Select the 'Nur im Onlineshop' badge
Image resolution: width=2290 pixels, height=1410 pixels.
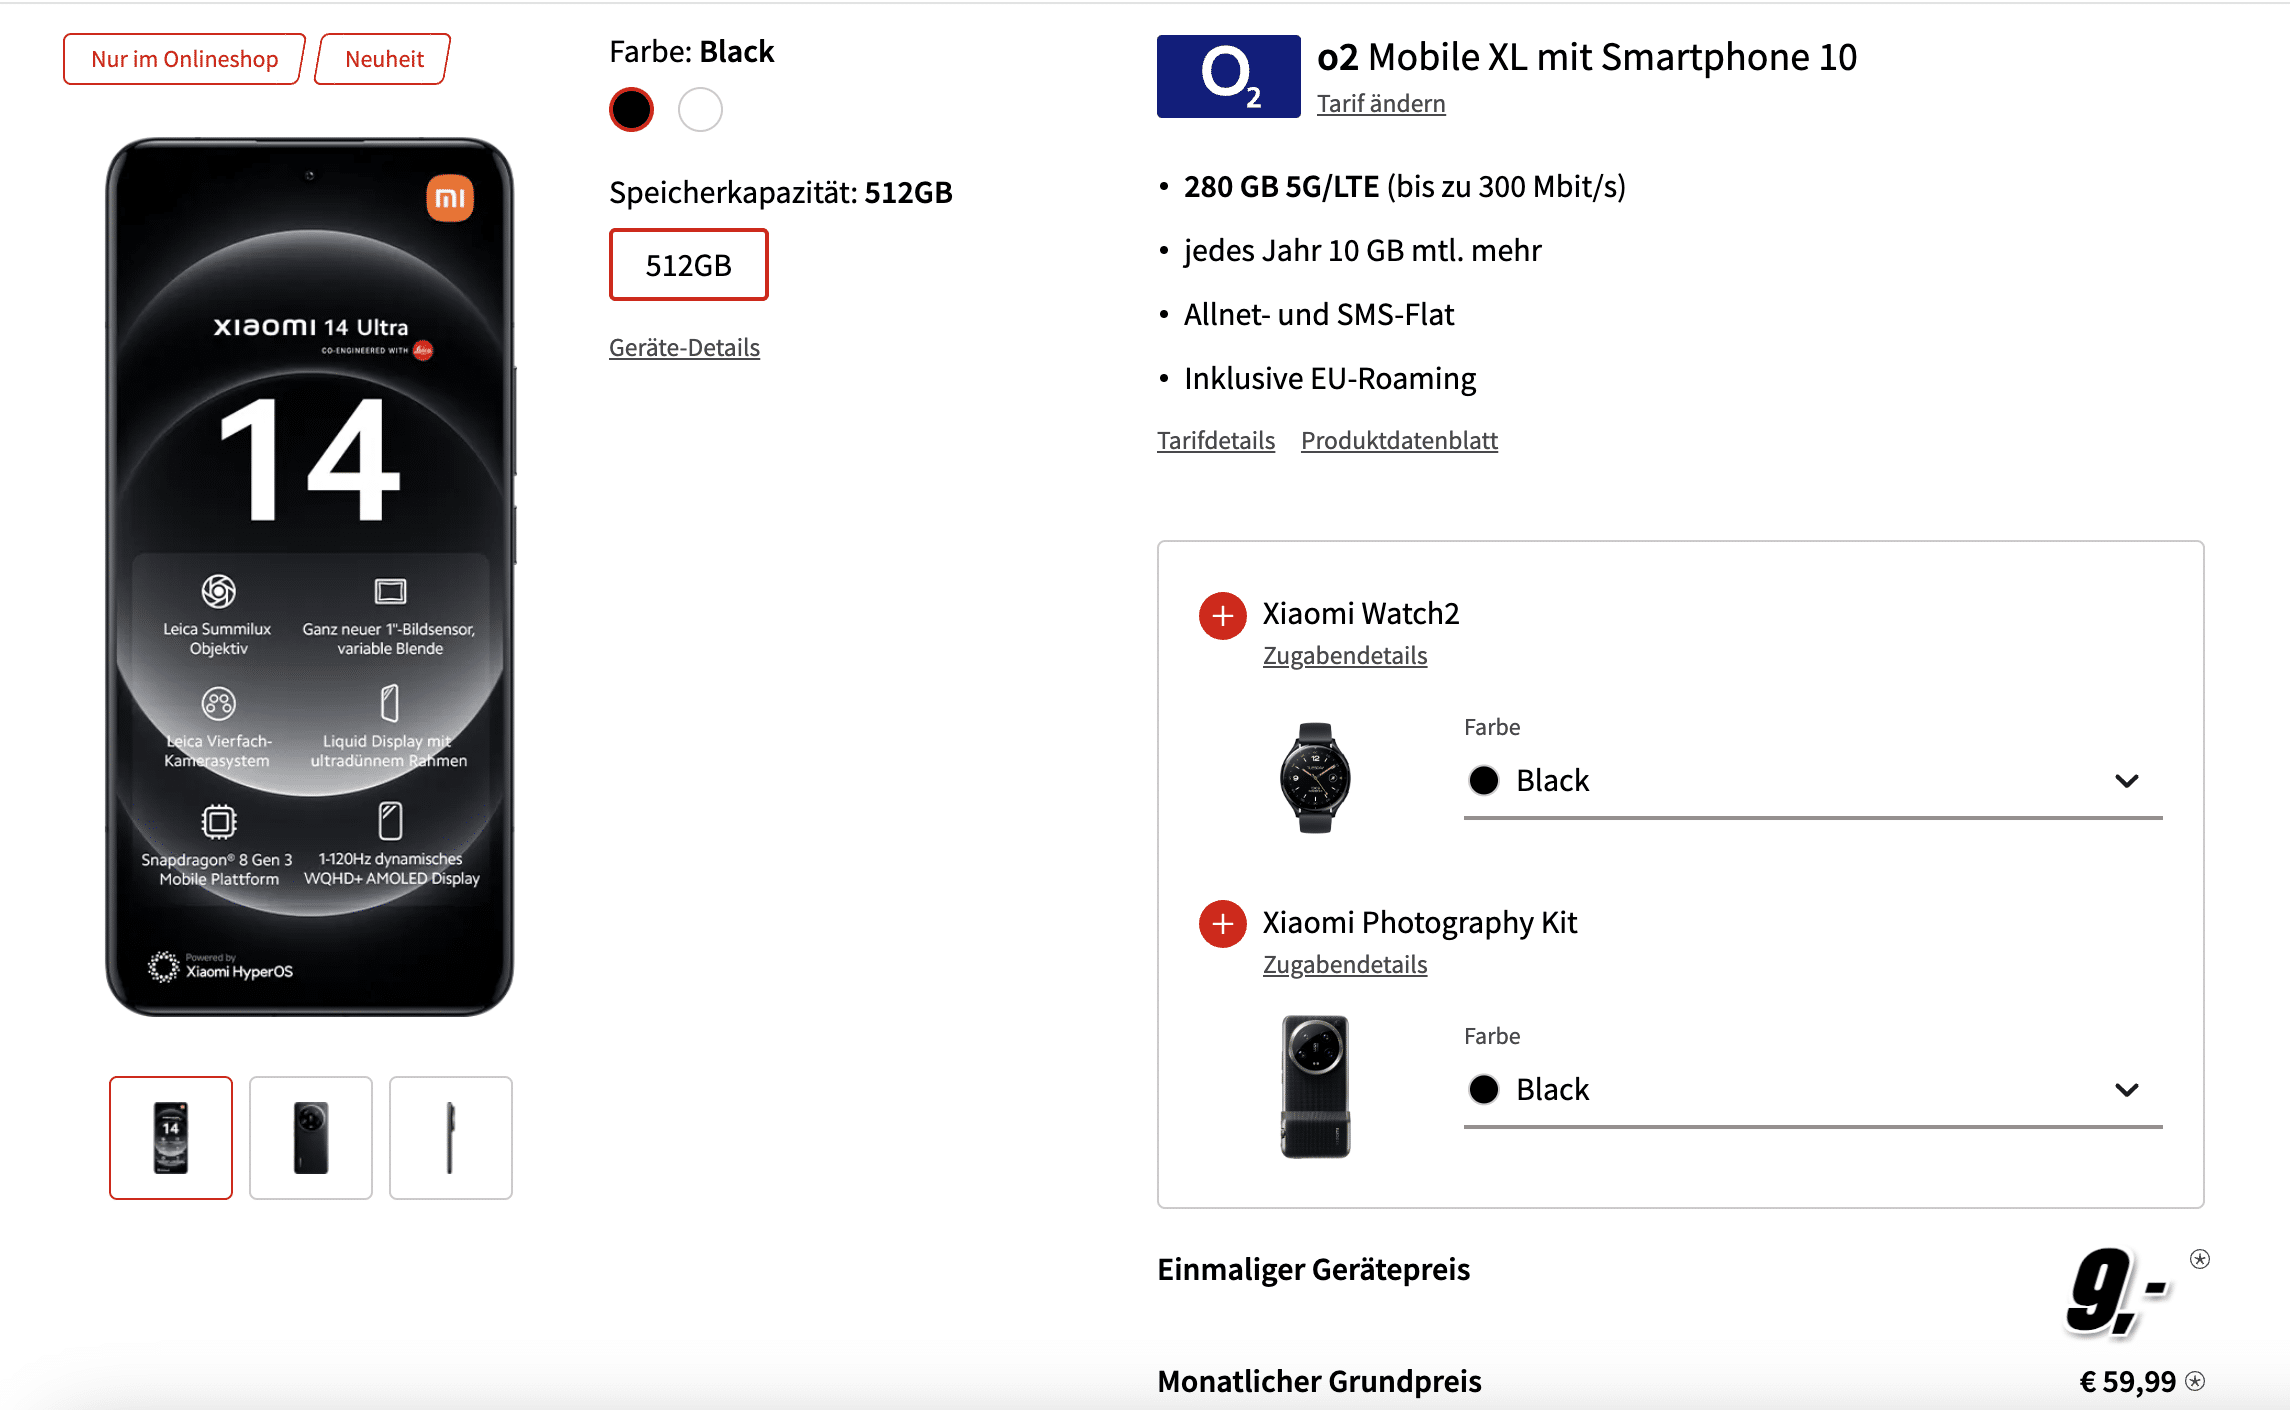(184, 59)
